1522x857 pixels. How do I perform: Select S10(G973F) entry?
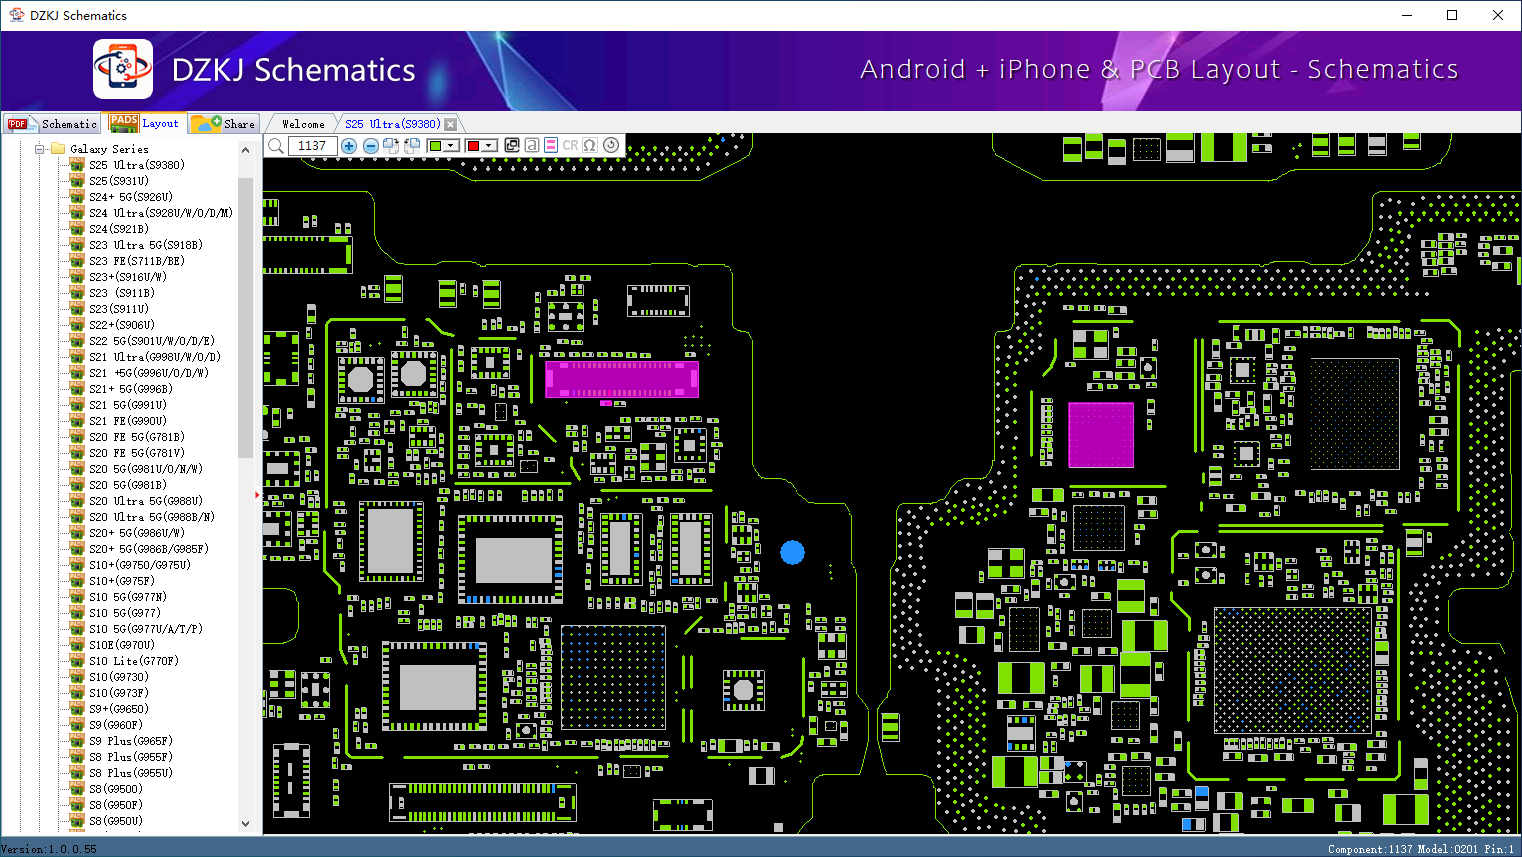pos(118,693)
